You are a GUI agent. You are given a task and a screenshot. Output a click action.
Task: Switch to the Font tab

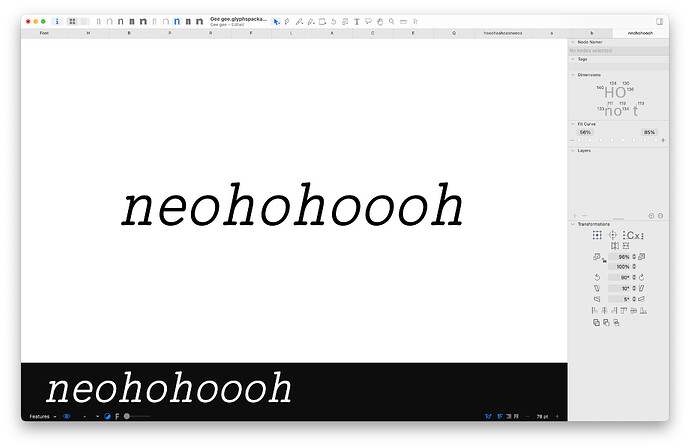click(44, 33)
